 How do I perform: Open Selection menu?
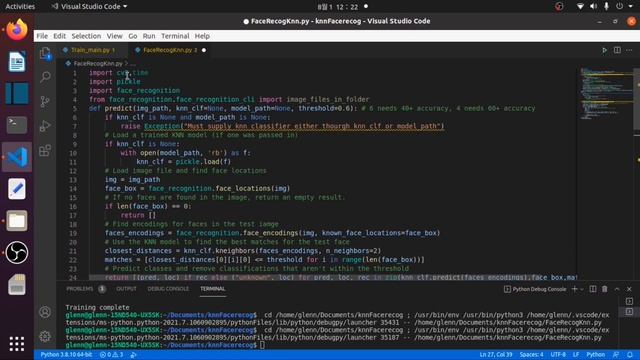coord(86,36)
